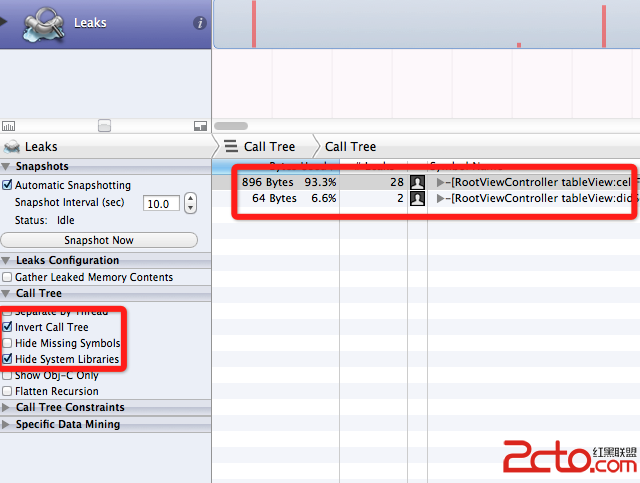Uncheck Hide System Libraries
This screenshot has height=483, width=640.
tap(7, 358)
